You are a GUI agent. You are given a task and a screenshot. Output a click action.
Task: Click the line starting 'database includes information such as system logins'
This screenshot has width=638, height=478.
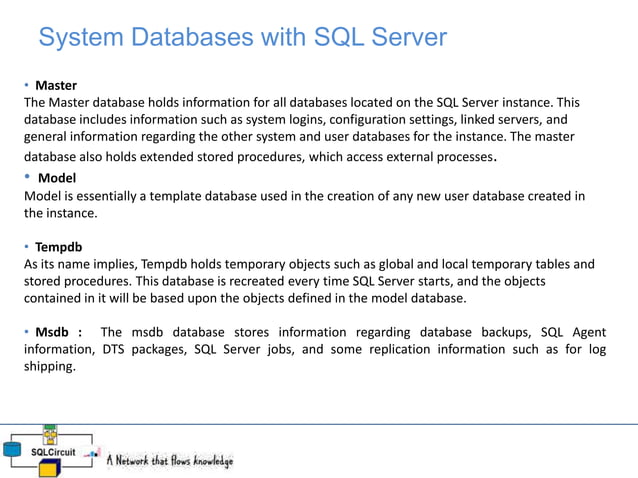coord(296,119)
